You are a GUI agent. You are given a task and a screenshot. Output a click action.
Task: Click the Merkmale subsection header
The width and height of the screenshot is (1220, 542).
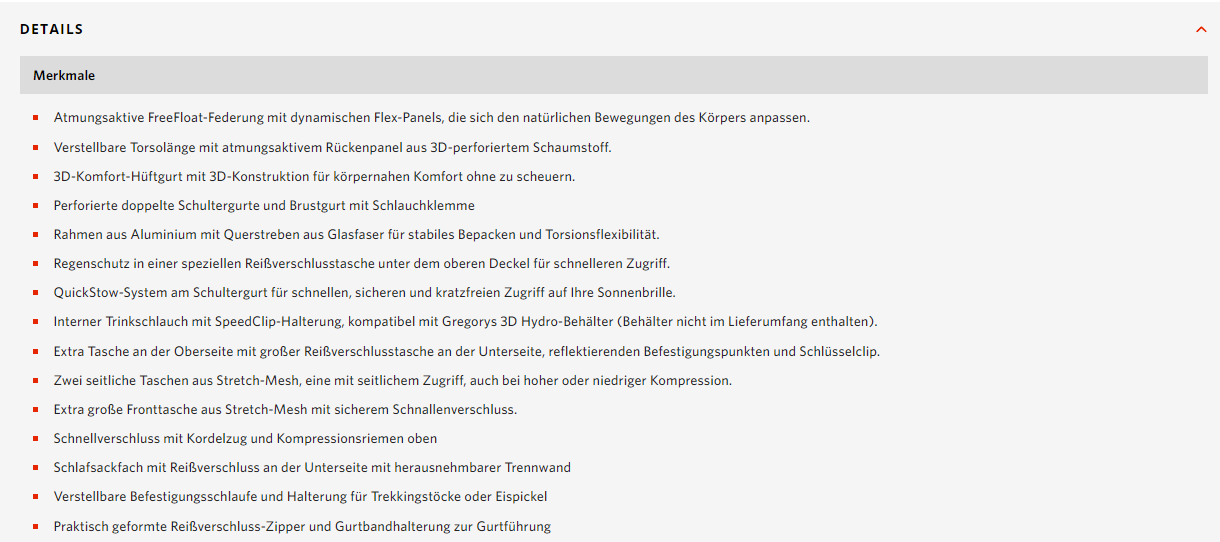(64, 75)
